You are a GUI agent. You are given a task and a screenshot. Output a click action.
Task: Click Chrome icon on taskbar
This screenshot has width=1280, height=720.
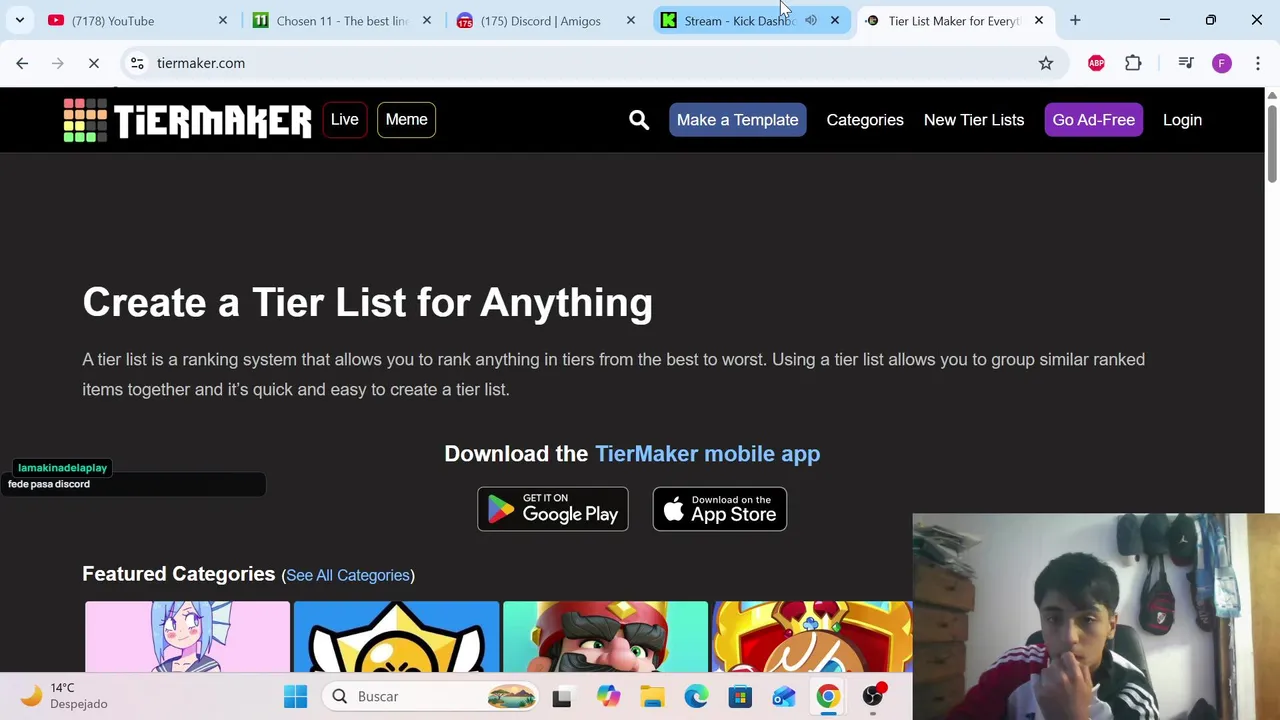click(x=827, y=696)
